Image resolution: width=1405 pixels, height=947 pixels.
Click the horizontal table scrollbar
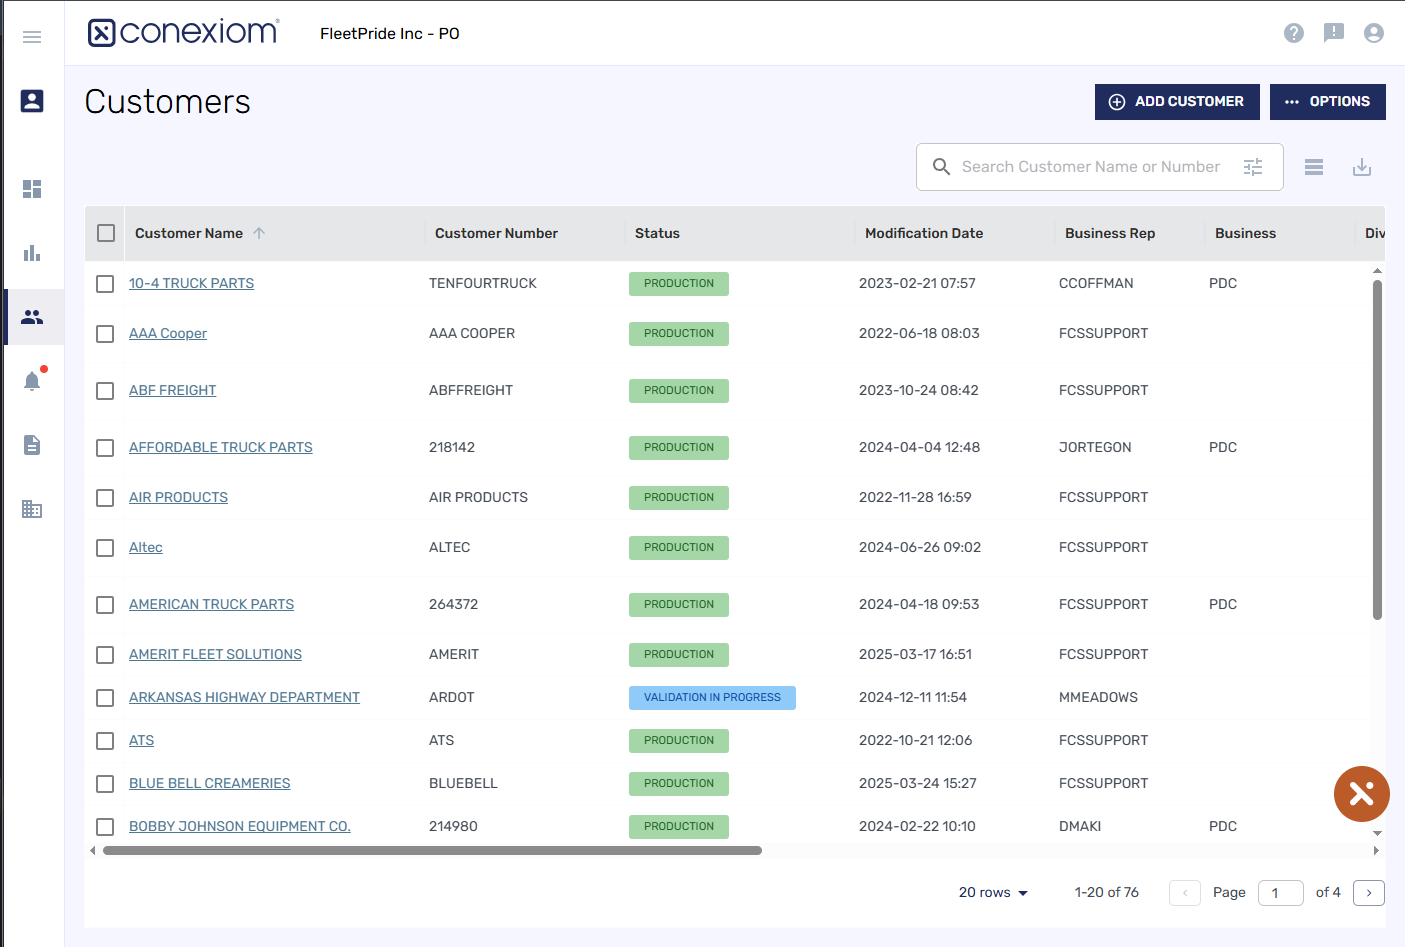[432, 851]
